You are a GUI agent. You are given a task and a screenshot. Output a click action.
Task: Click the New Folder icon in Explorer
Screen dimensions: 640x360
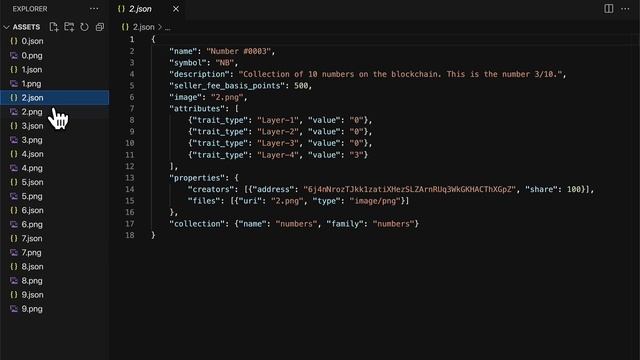pos(69,27)
